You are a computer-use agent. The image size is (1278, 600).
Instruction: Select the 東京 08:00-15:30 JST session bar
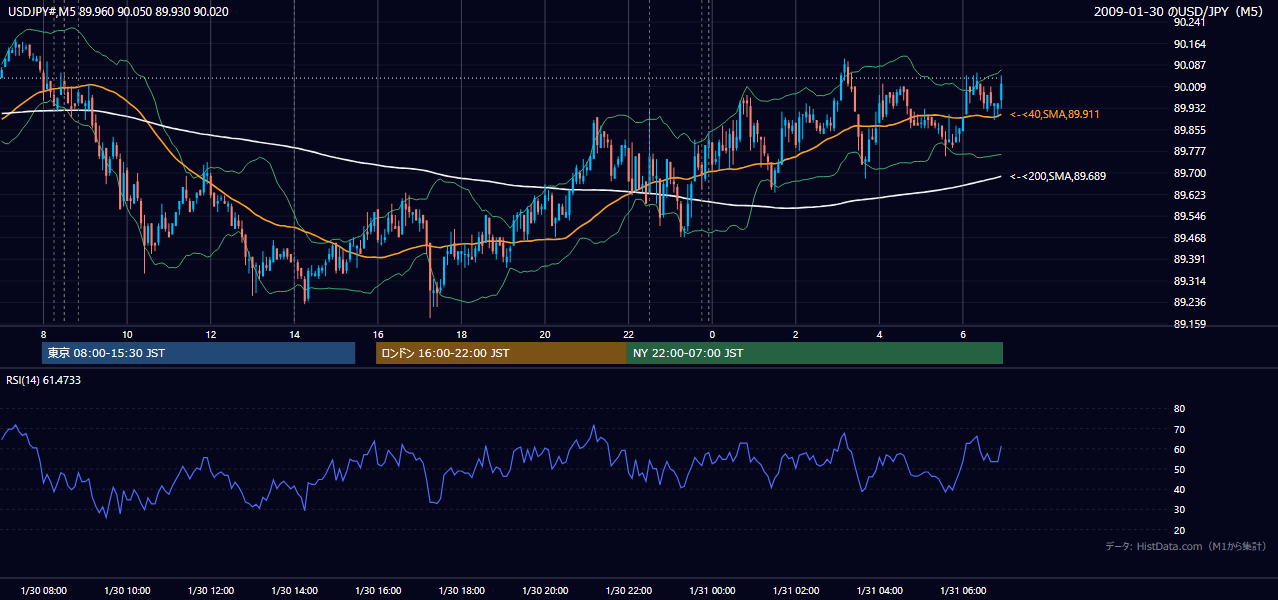pyautogui.click(x=198, y=353)
